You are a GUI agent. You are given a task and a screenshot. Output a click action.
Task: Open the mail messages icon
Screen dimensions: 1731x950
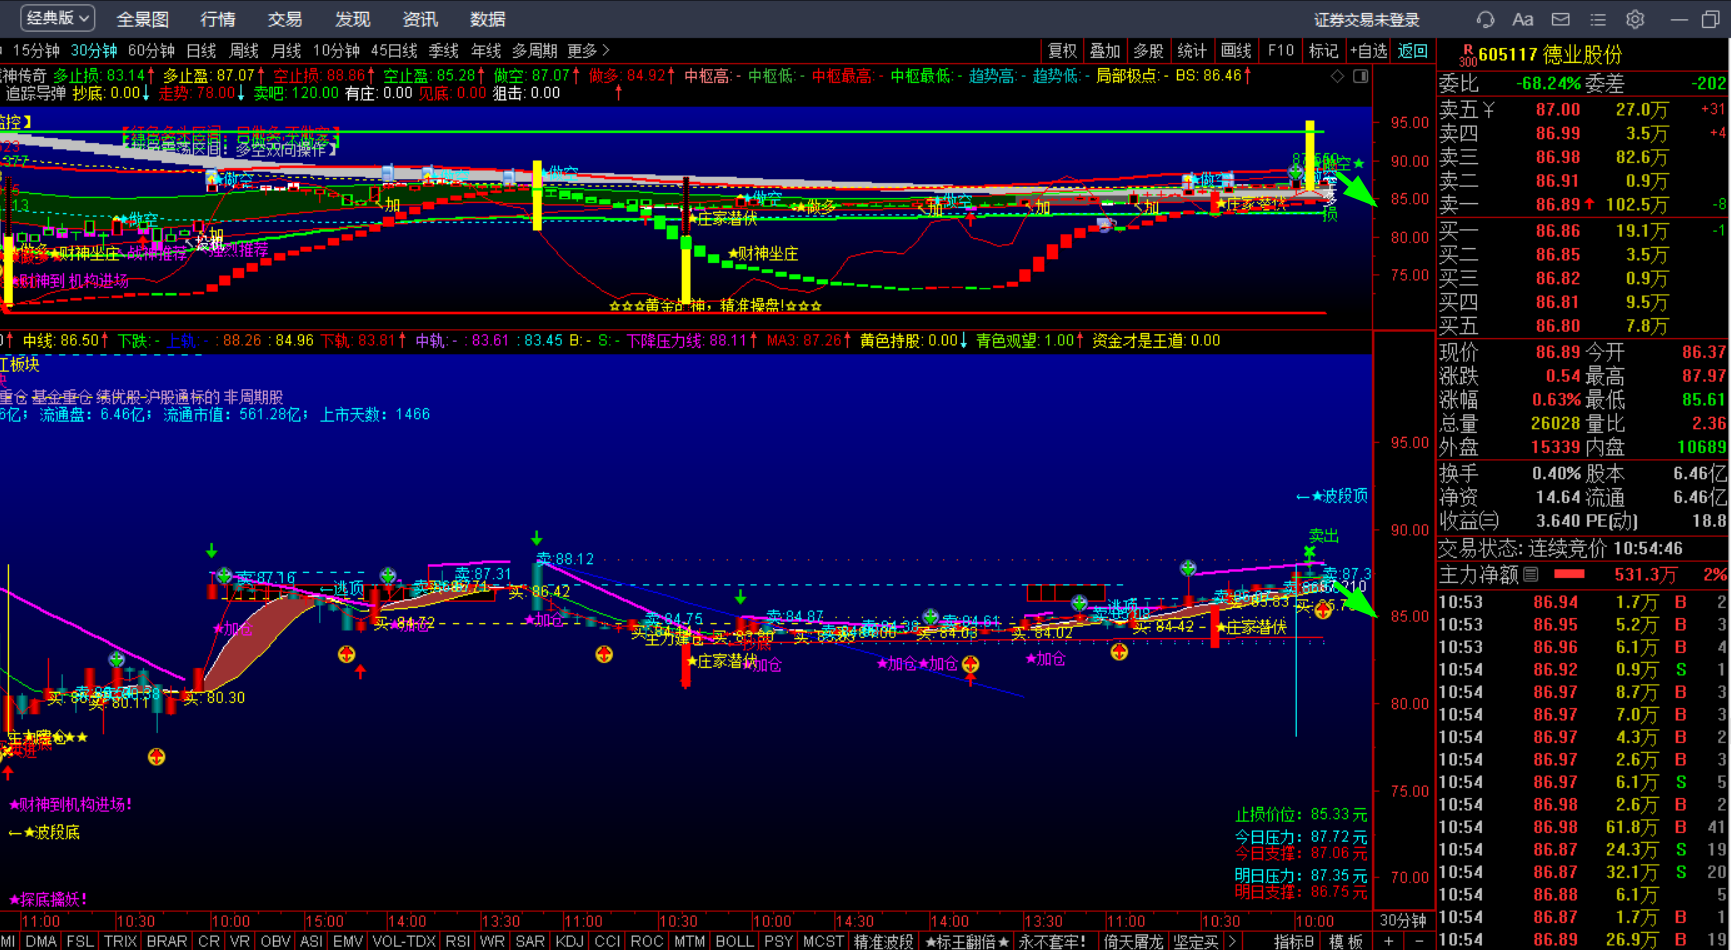pyautogui.click(x=1560, y=19)
